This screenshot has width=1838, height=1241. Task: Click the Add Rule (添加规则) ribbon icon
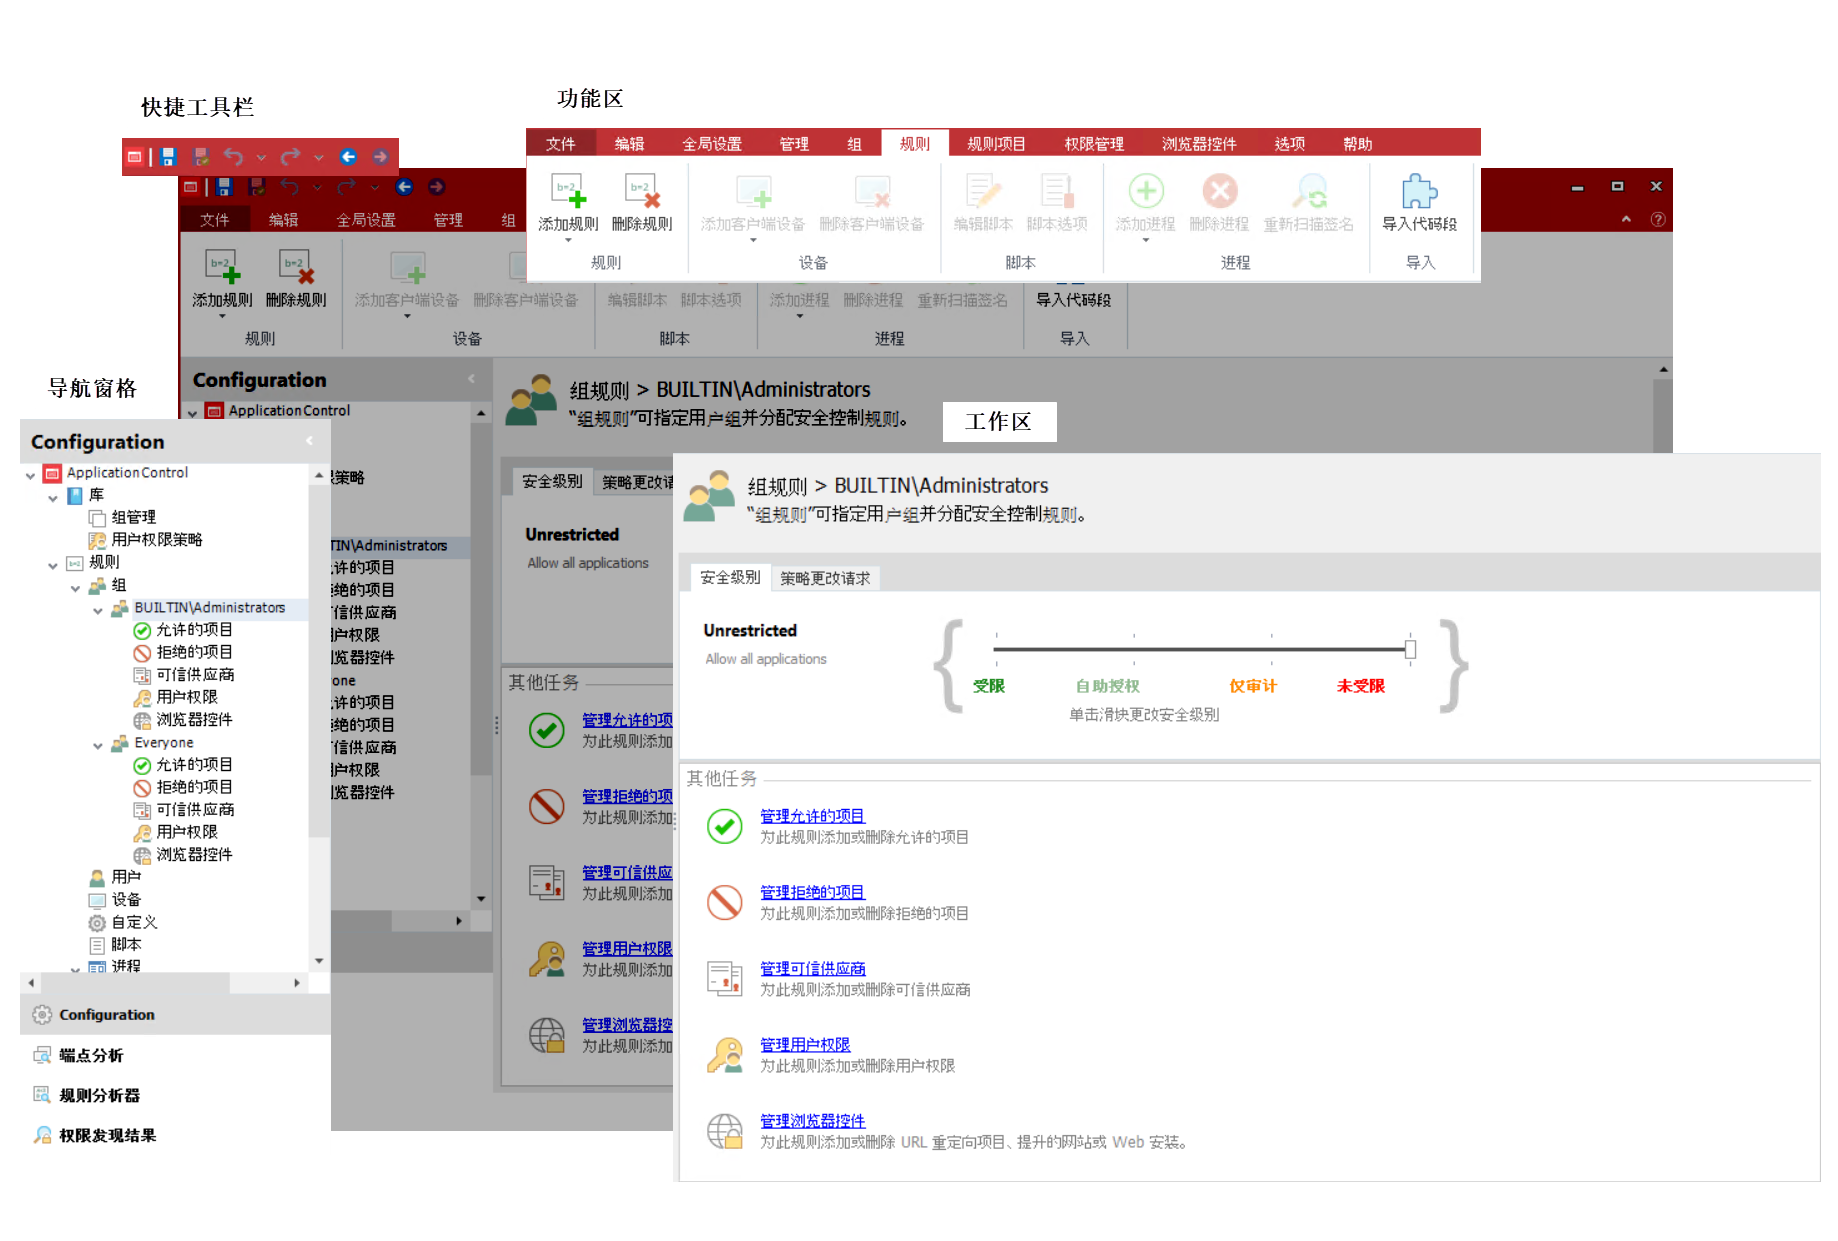(x=567, y=192)
